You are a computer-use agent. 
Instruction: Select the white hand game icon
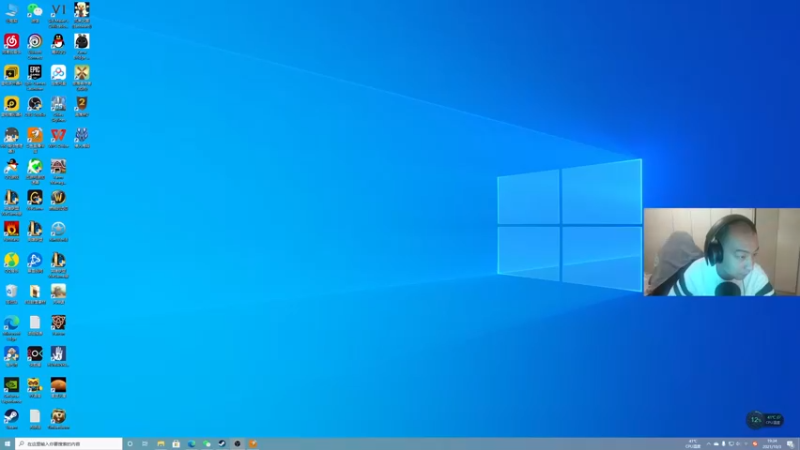point(58,356)
